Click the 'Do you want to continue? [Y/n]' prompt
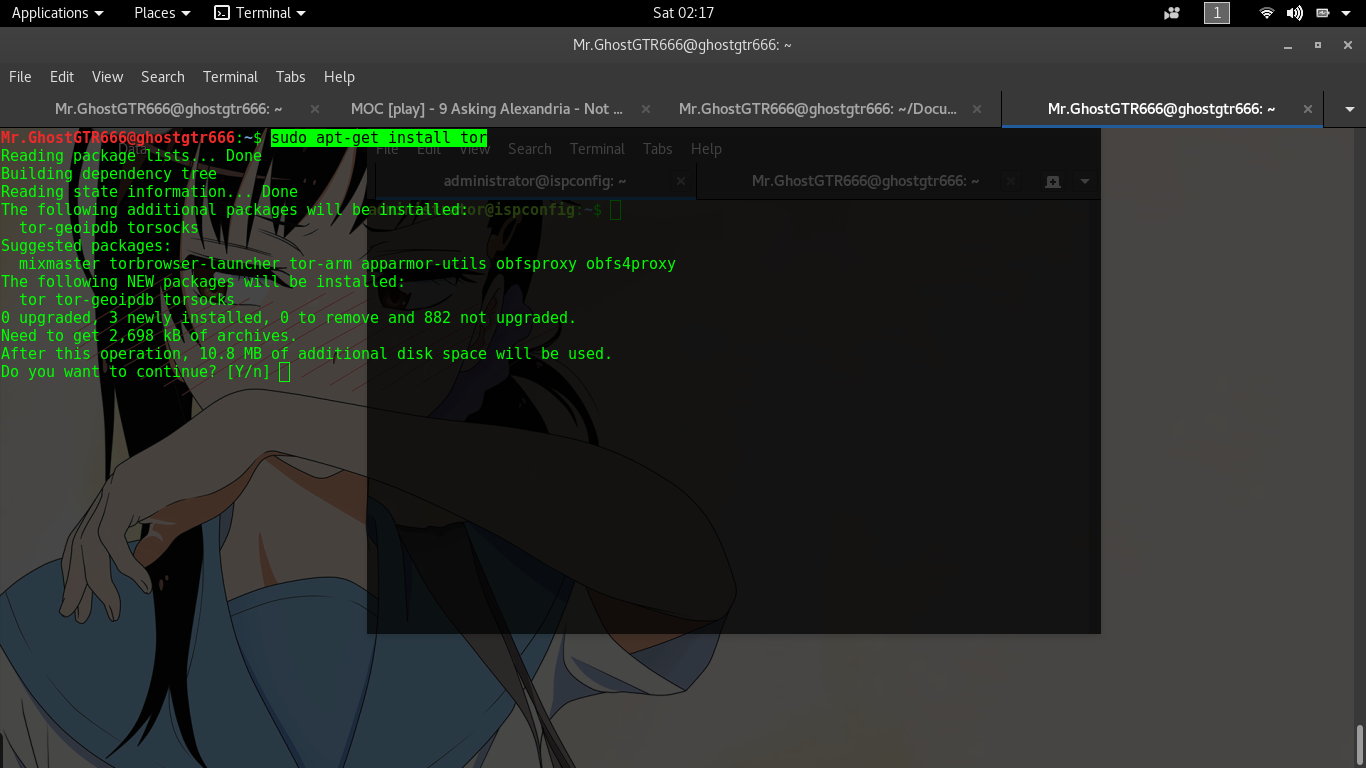This screenshot has height=768, width=1366. tap(136, 372)
